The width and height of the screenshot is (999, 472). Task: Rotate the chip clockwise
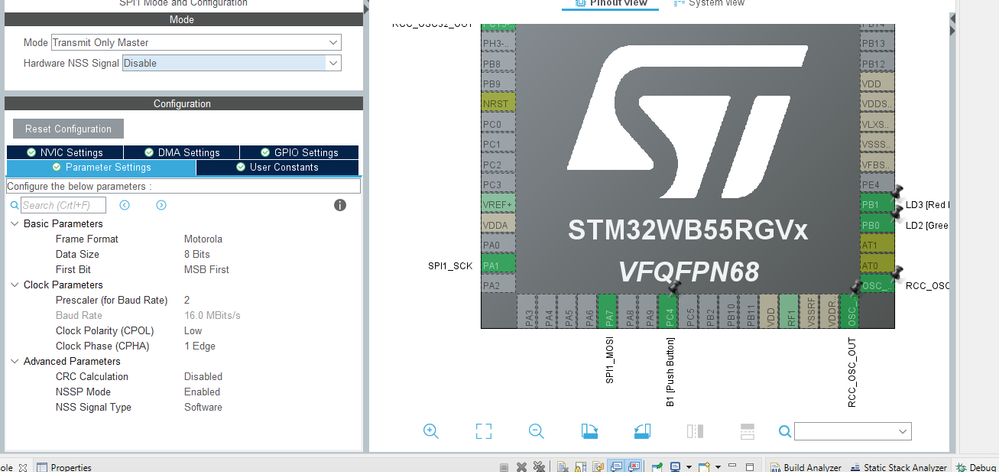coord(589,431)
